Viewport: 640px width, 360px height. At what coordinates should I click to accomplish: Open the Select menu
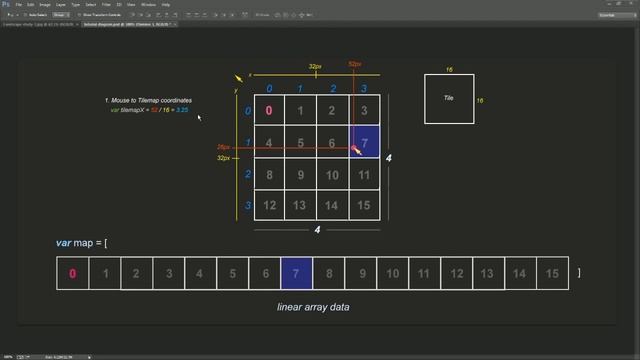[x=91, y=4]
